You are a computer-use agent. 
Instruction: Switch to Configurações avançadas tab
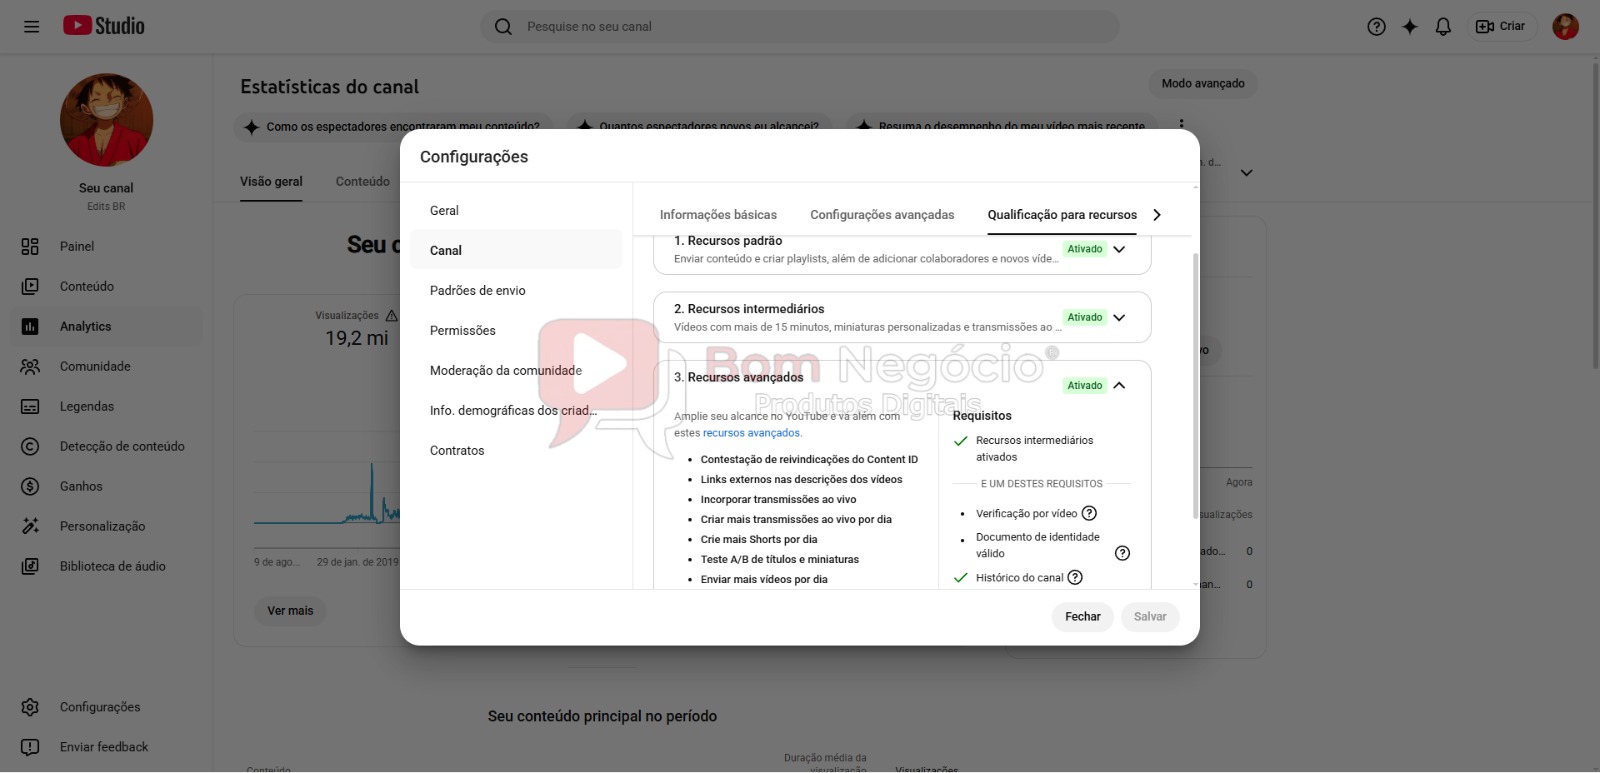pyautogui.click(x=882, y=214)
